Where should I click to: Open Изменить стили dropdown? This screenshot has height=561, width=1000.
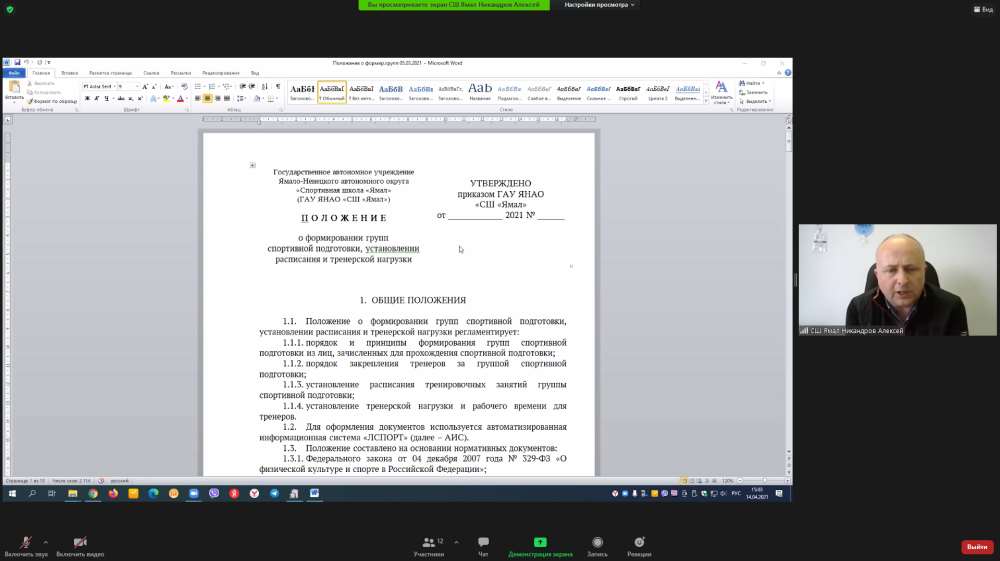[721, 93]
